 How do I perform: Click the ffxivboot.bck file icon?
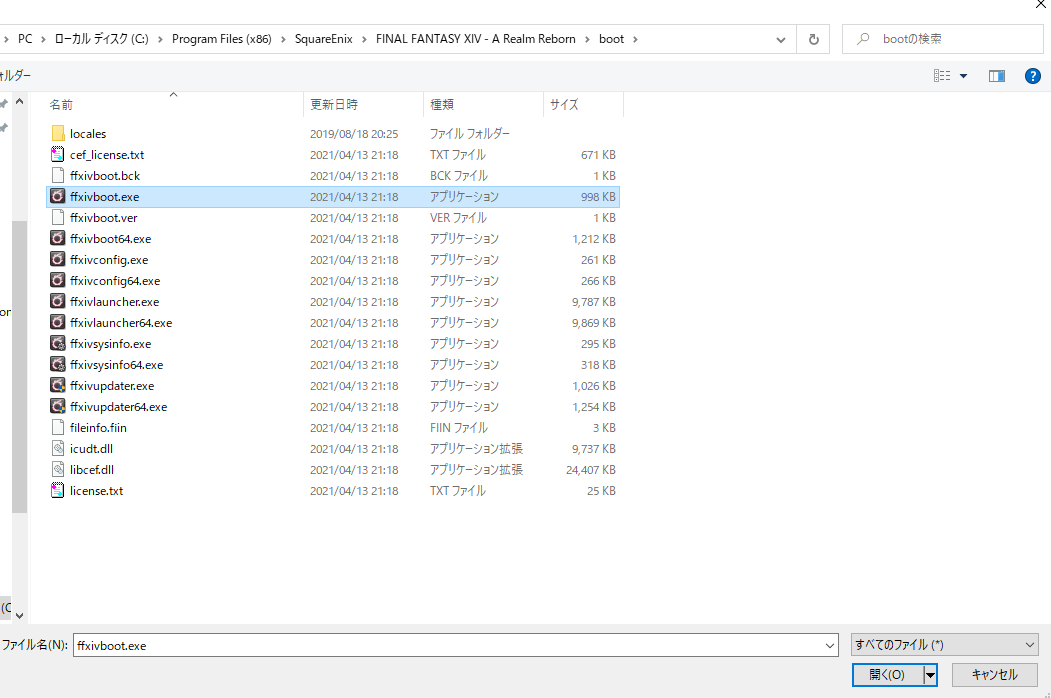click(x=58, y=176)
